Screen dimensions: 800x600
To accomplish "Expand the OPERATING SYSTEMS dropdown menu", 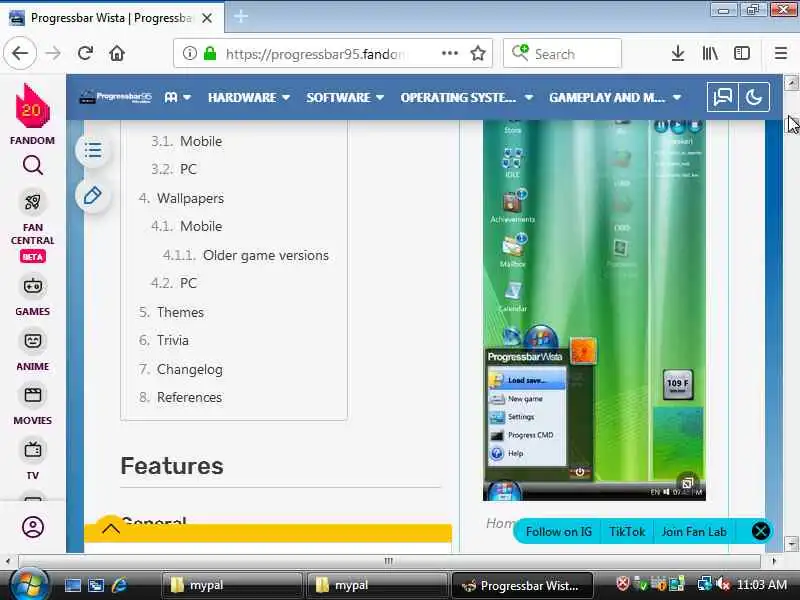I will pyautogui.click(x=466, y=97).
